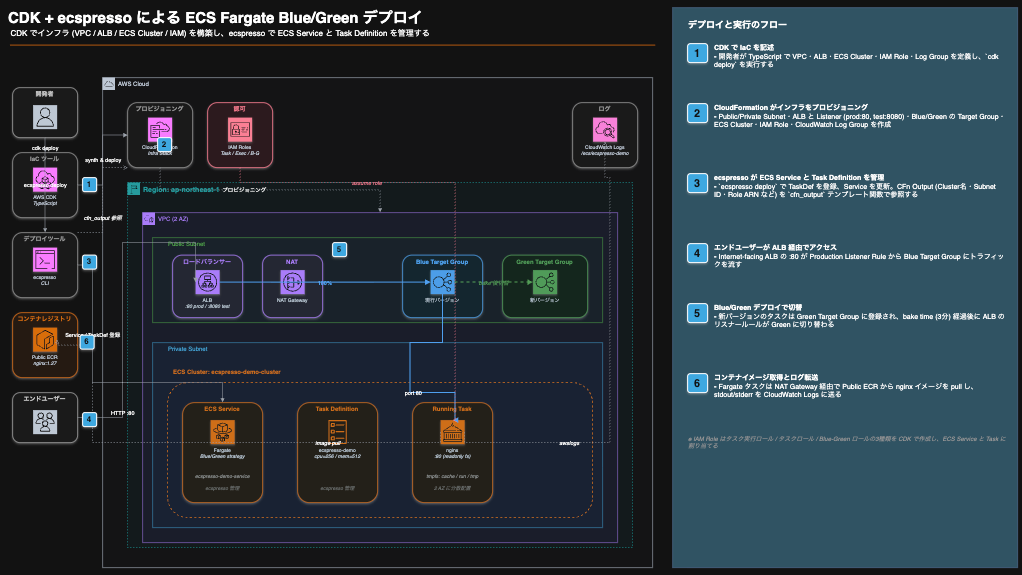This screenshot has height=575, width=1022.
Task: Click the end users group icon
Action: [45, 420]
